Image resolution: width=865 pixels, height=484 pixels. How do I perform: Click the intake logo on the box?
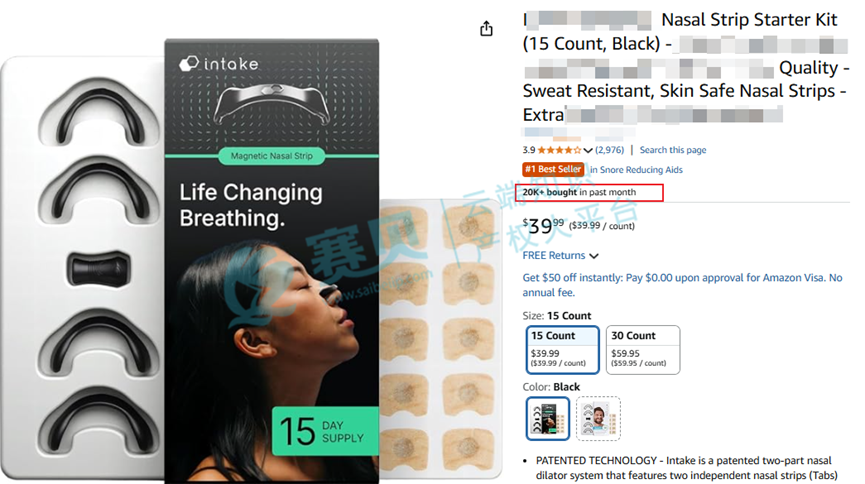coord(219,63)
